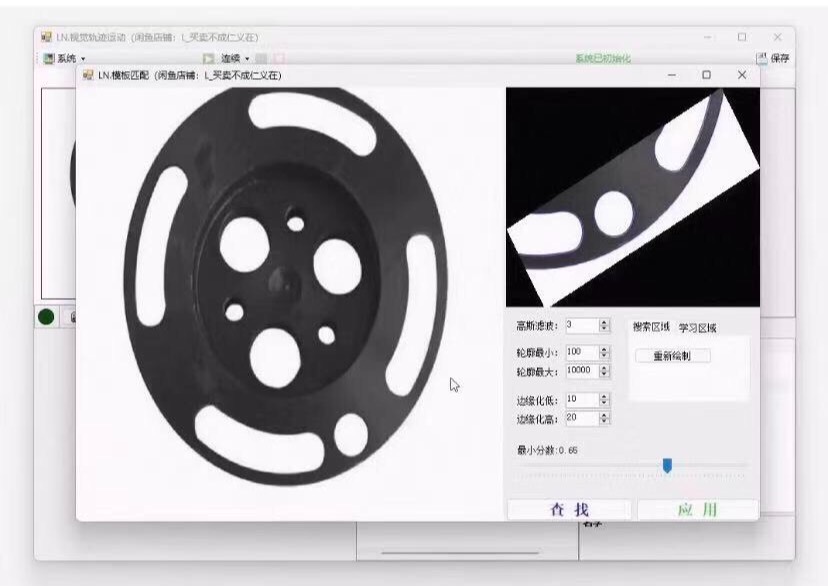Click the 连续 continuous run play icon
The width and height of the screenshot is (828, 586).
[209, 59]
